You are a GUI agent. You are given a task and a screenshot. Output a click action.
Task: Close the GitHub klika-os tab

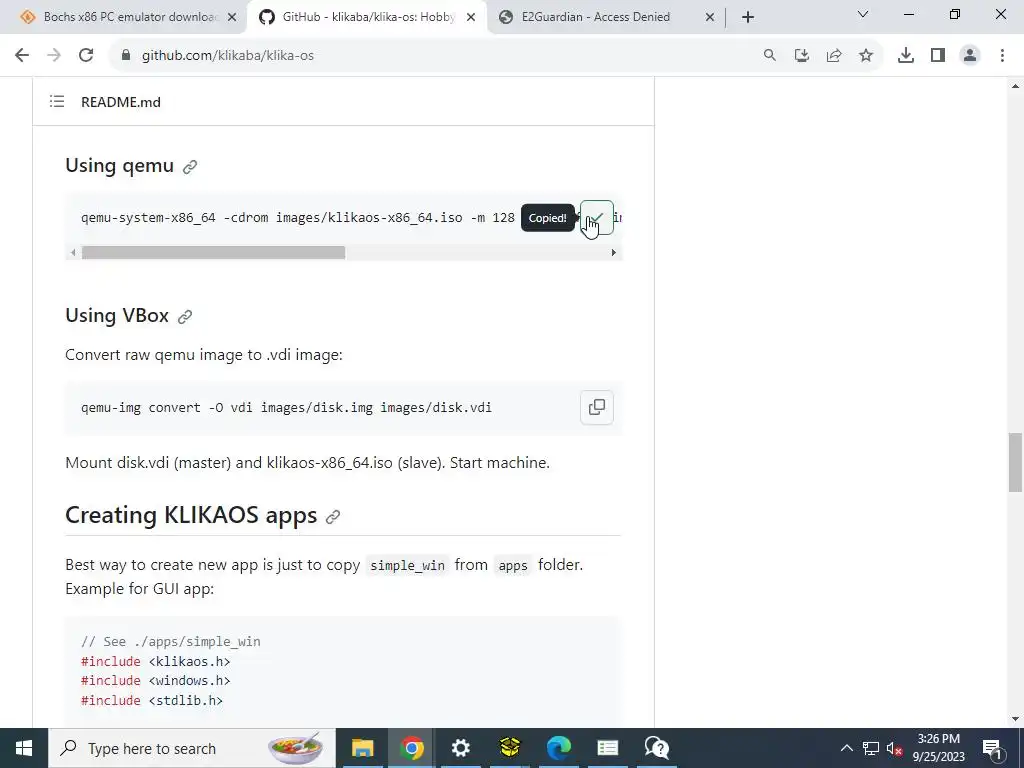click(x=471, y=18)
